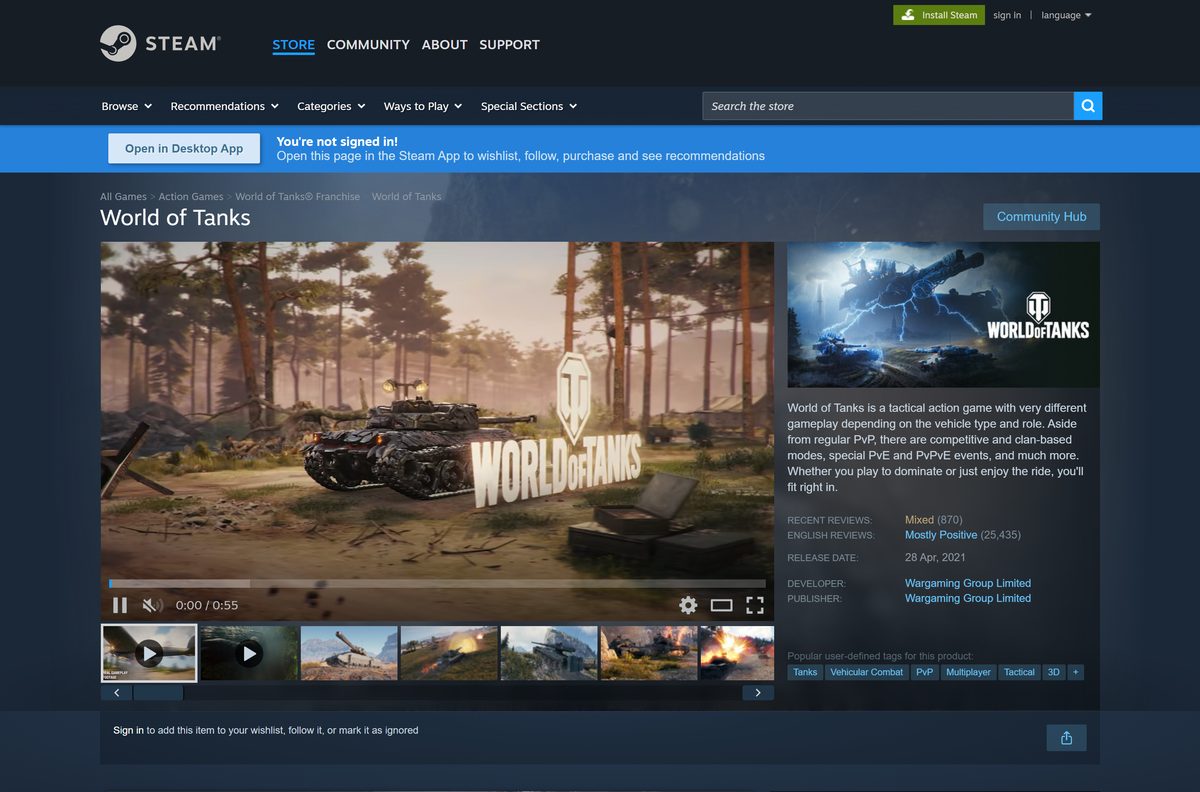Expand the Categories menu
The height and width of the screenshot is (792, 1200).
pyautogui.click(x=332, y=106)
